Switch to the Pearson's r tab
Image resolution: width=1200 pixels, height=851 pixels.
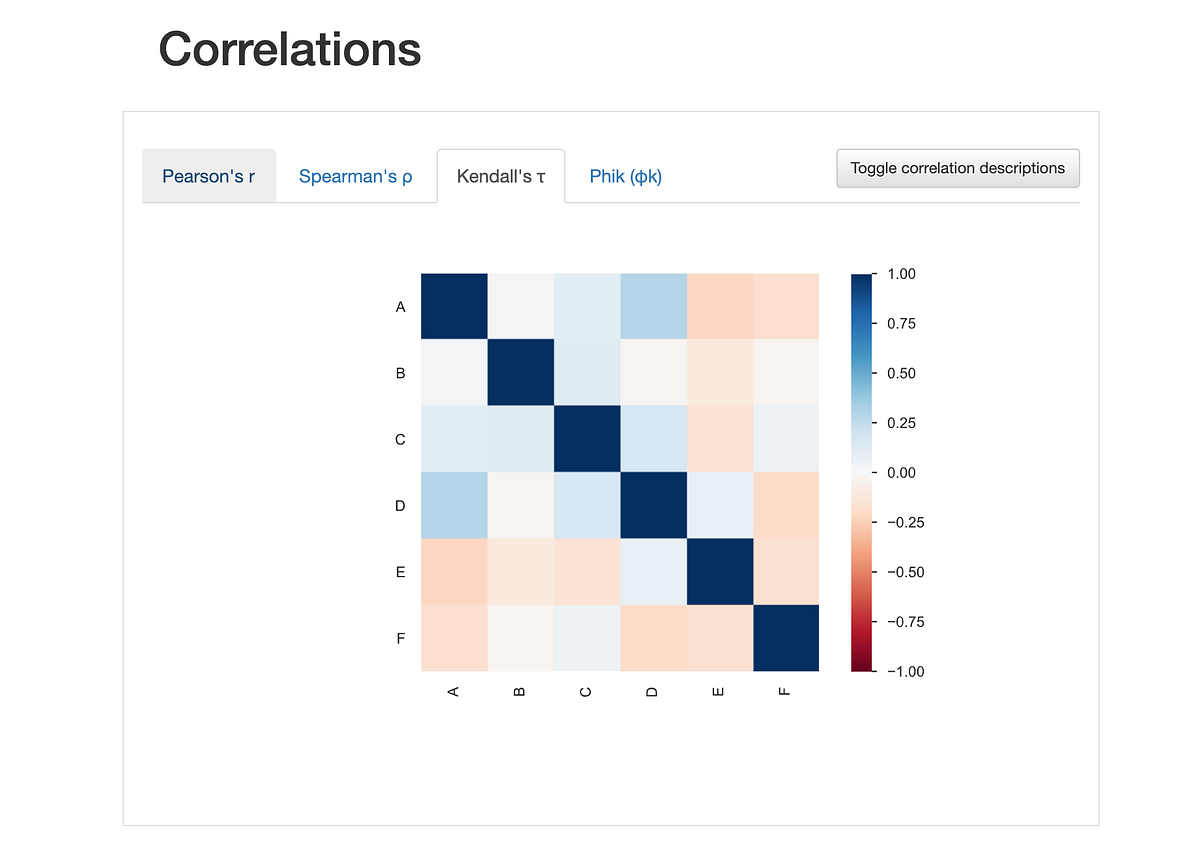point(208,175)
